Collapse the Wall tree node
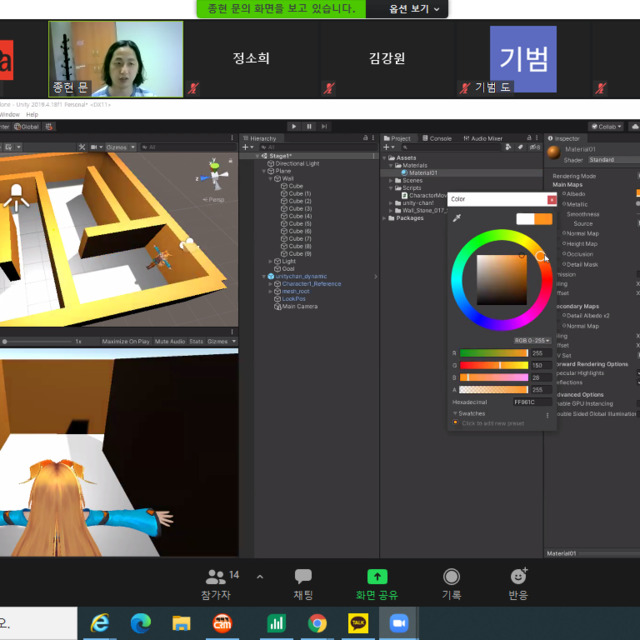Viewport: 640px width, 640px height. coord(270,179)
